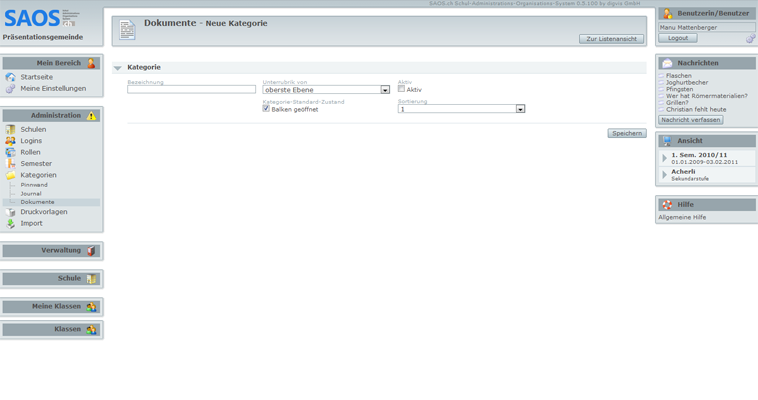
Task: Click the settings icon beside Logout
Action: 750,38
